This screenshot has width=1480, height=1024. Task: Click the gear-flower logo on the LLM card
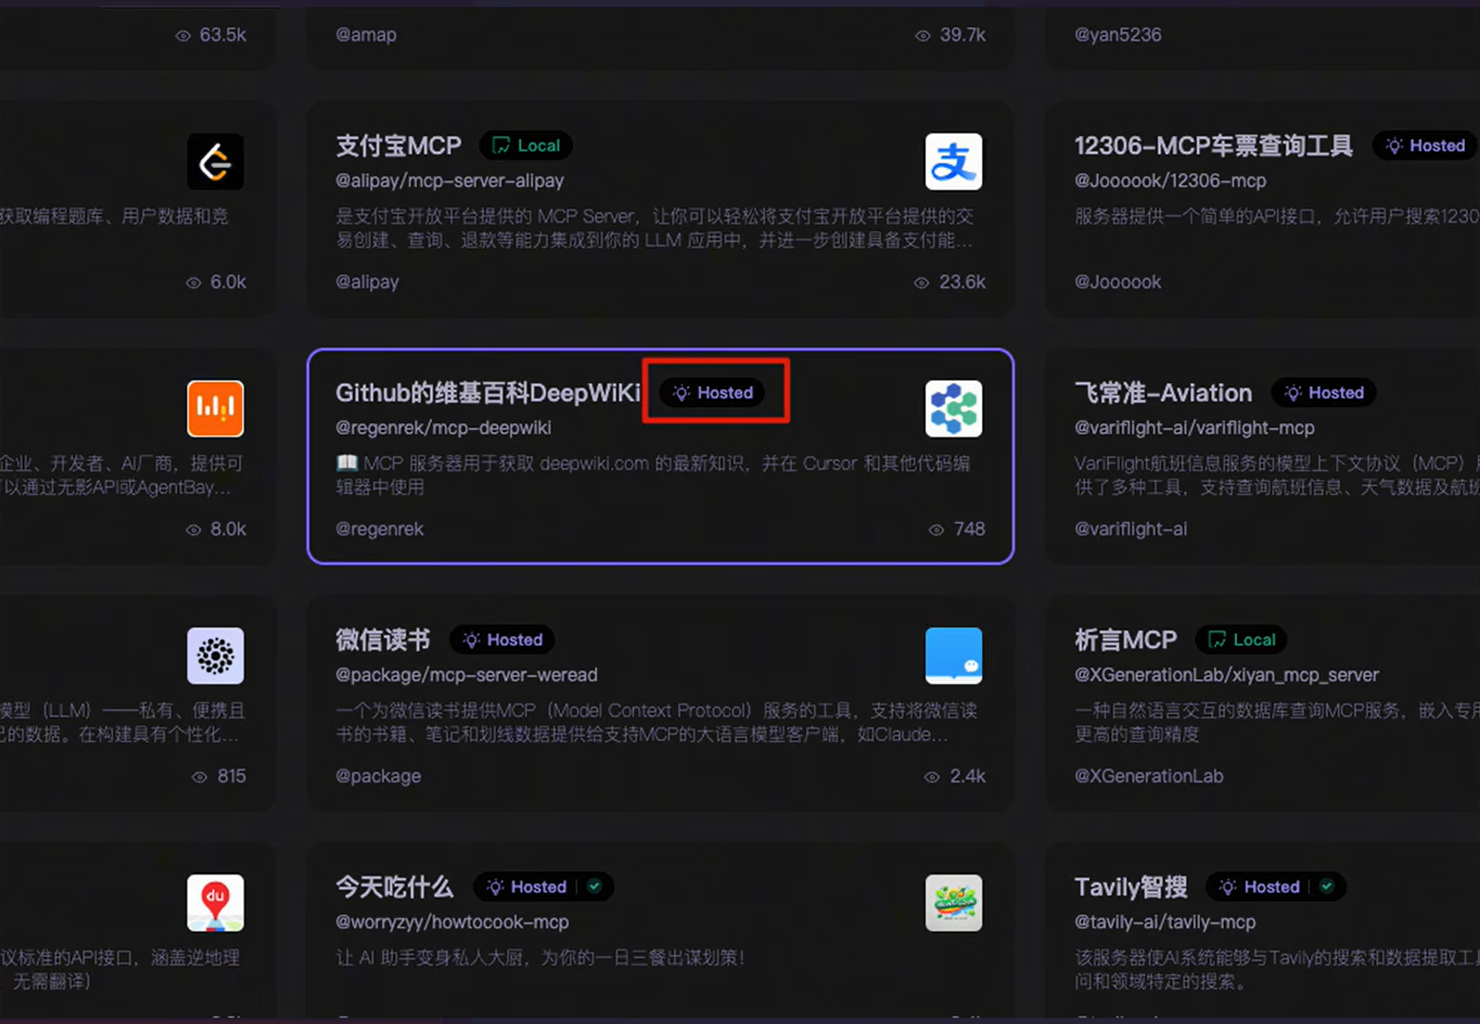pyautogui.click(x=215, y=655)
